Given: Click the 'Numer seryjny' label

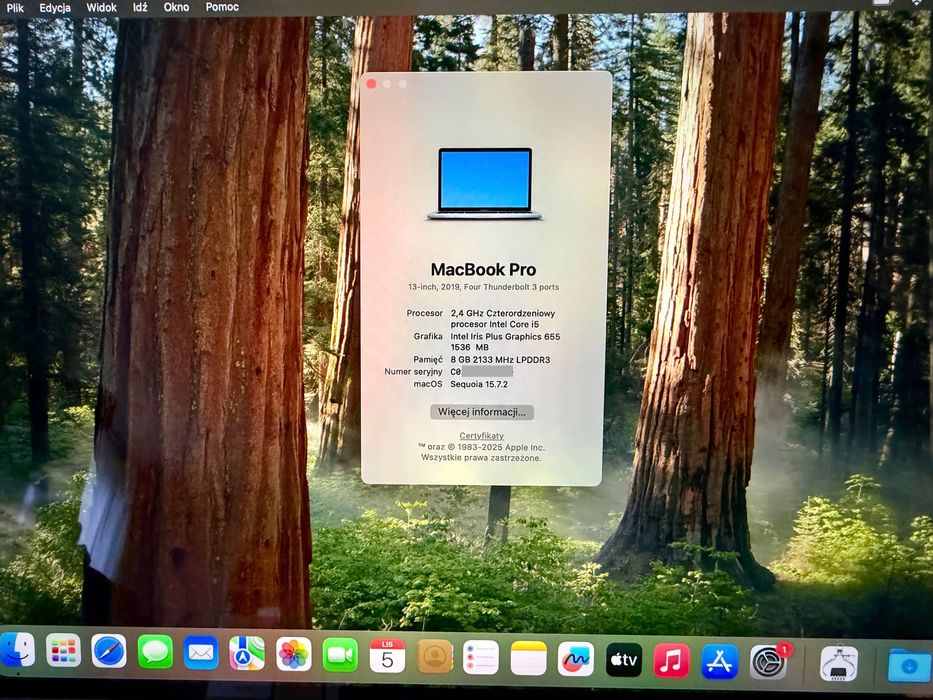Looking at the screenshot, I should tap(413, 371).
